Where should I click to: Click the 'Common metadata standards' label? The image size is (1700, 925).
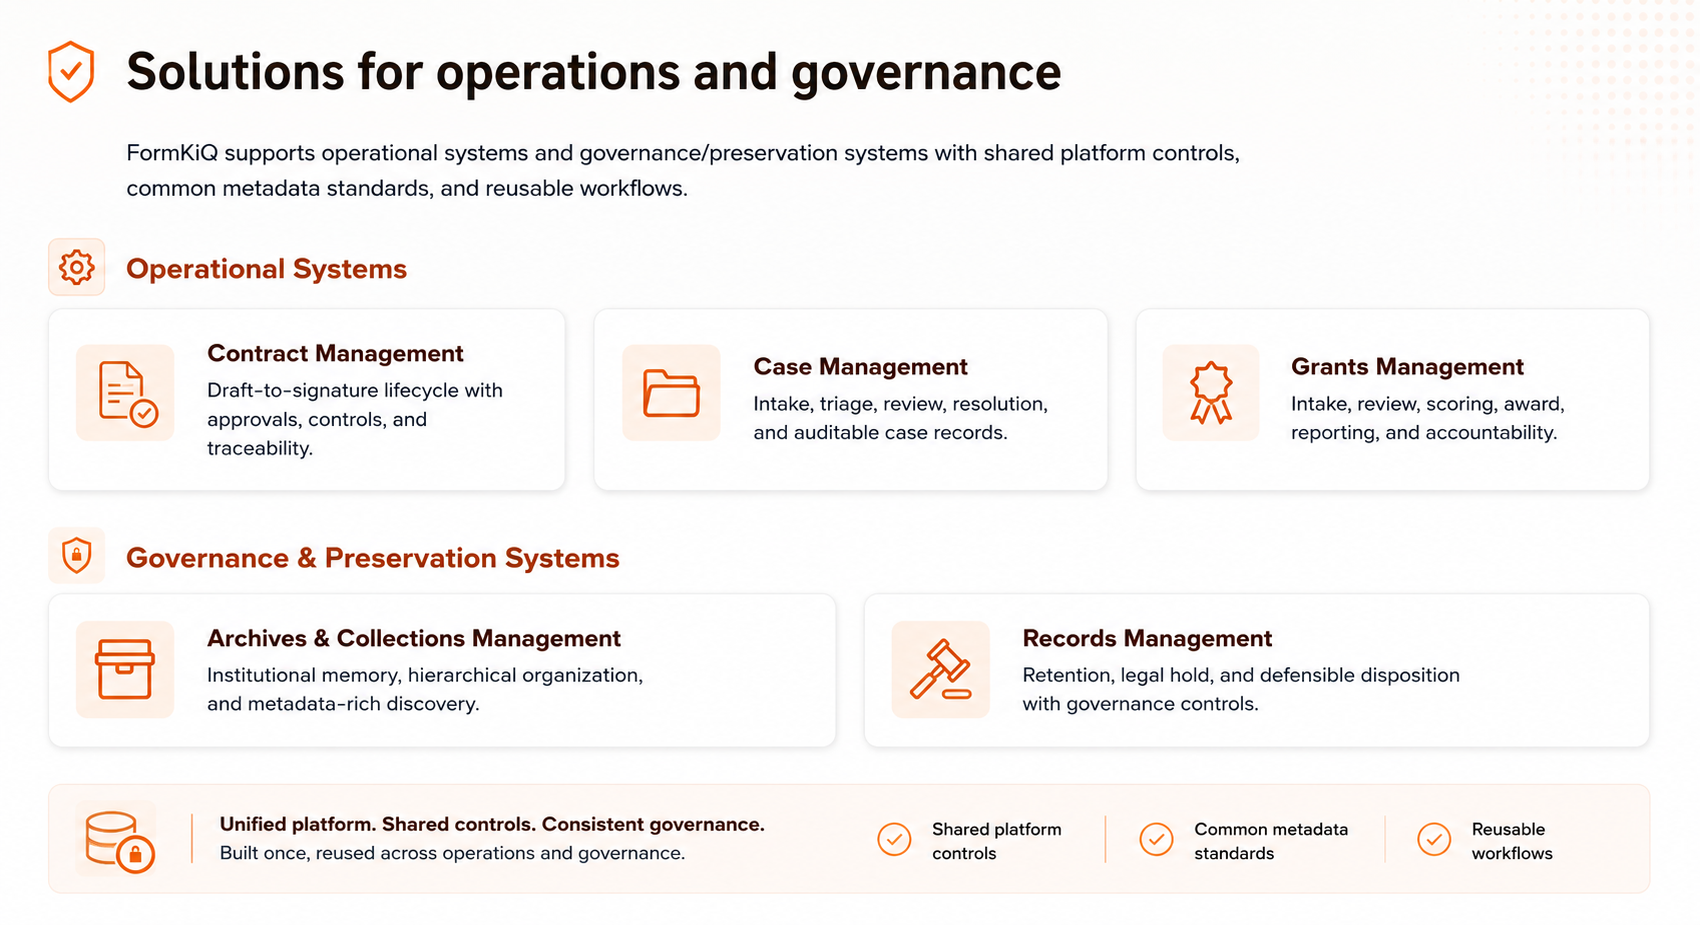(x=1270, y=841)
